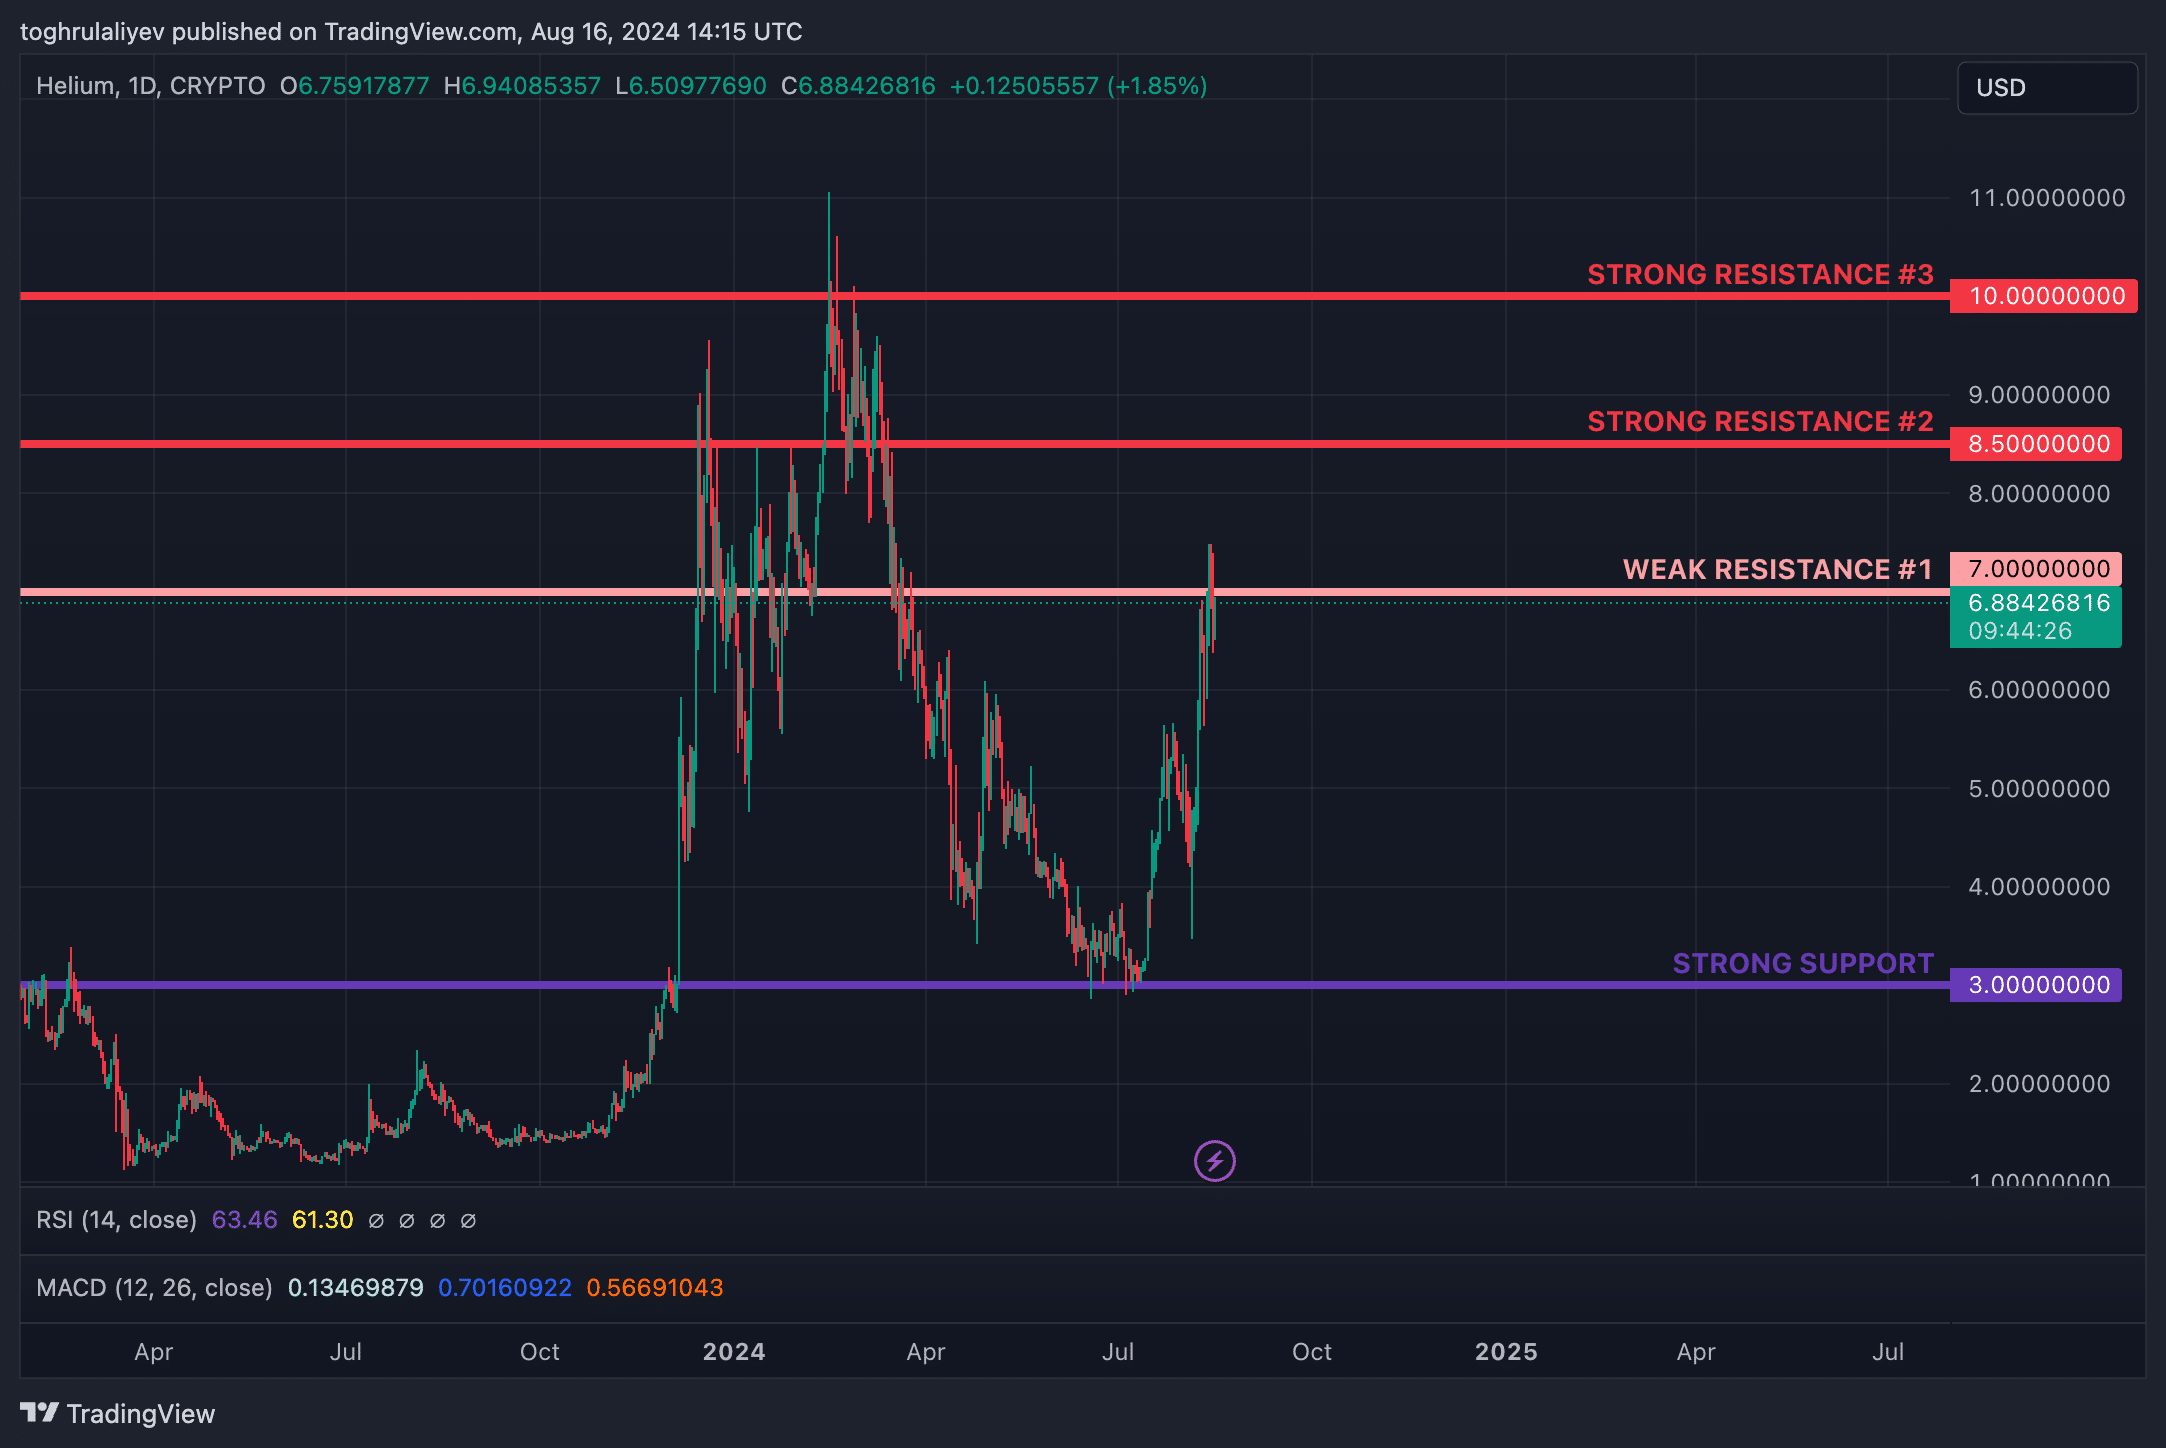Click the low price value L6.50977690
This screenshot has width=2166, height=1448.
[x=691, y=86]
